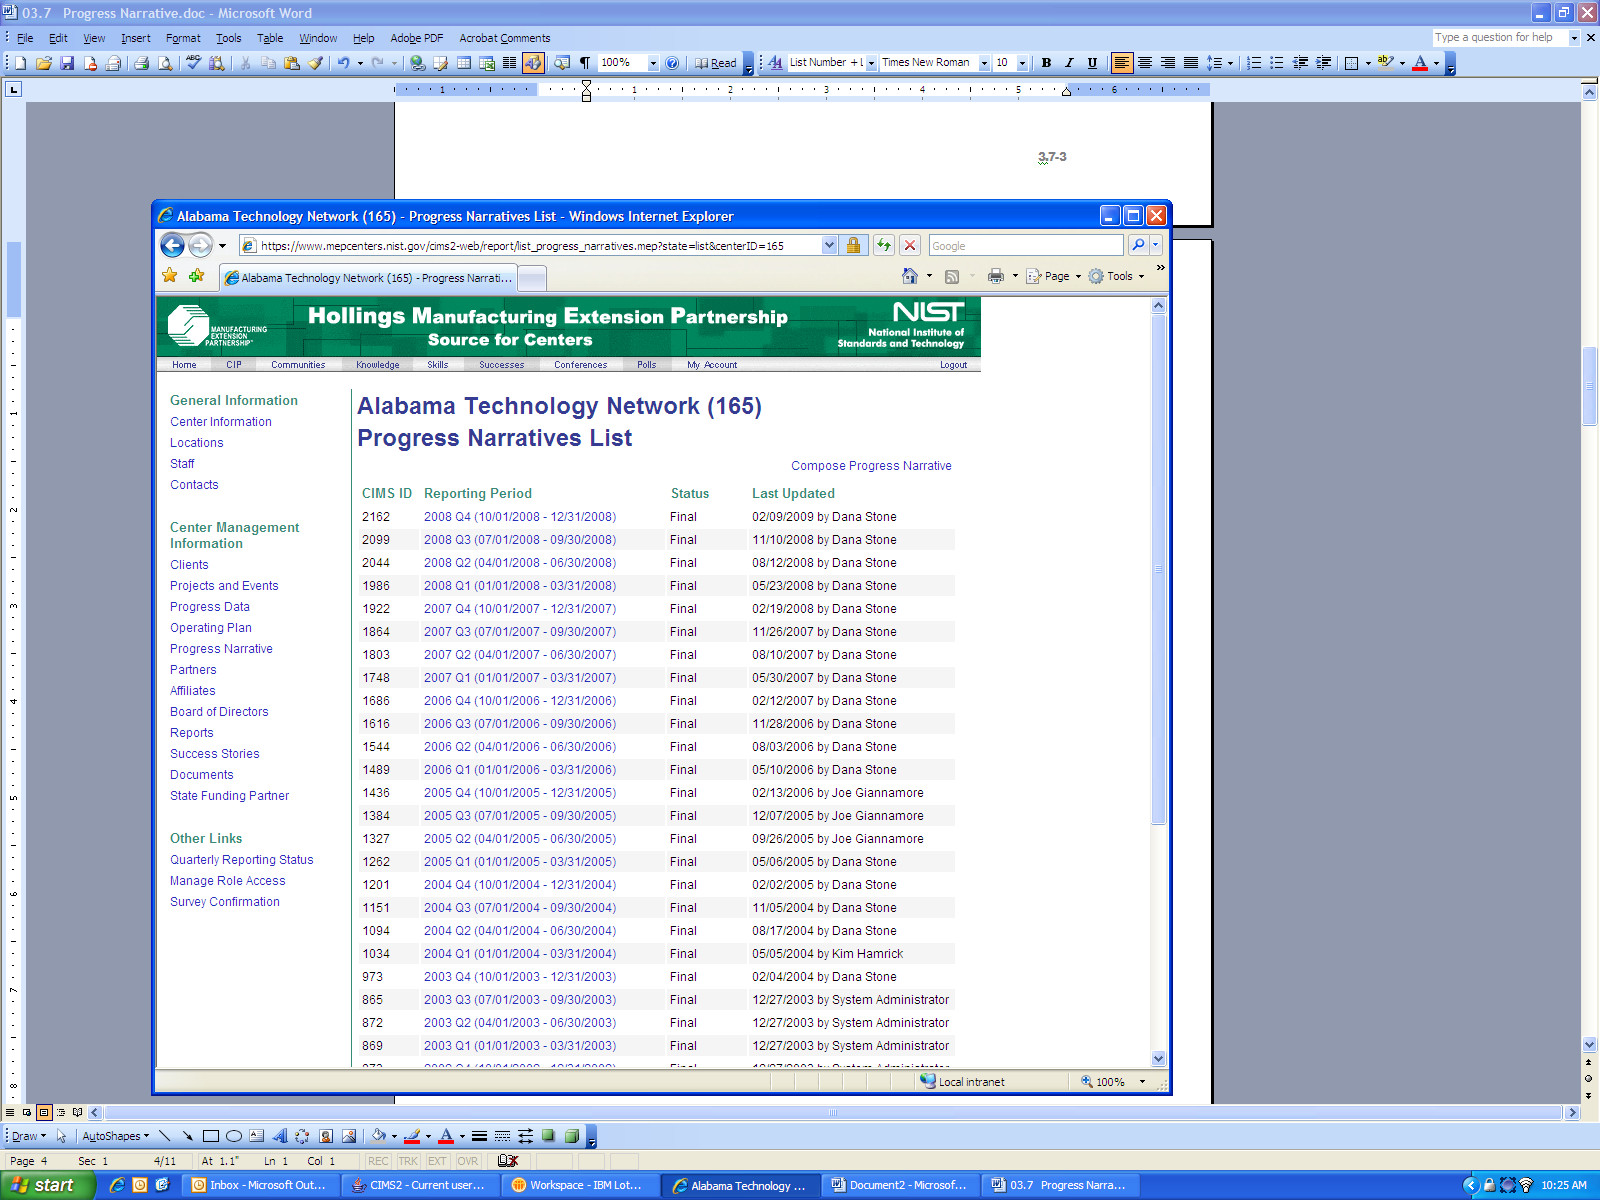Click the Format Painter brush icon
Viewport: 1600px width, 1200px height.
click(x=315, y=63)
